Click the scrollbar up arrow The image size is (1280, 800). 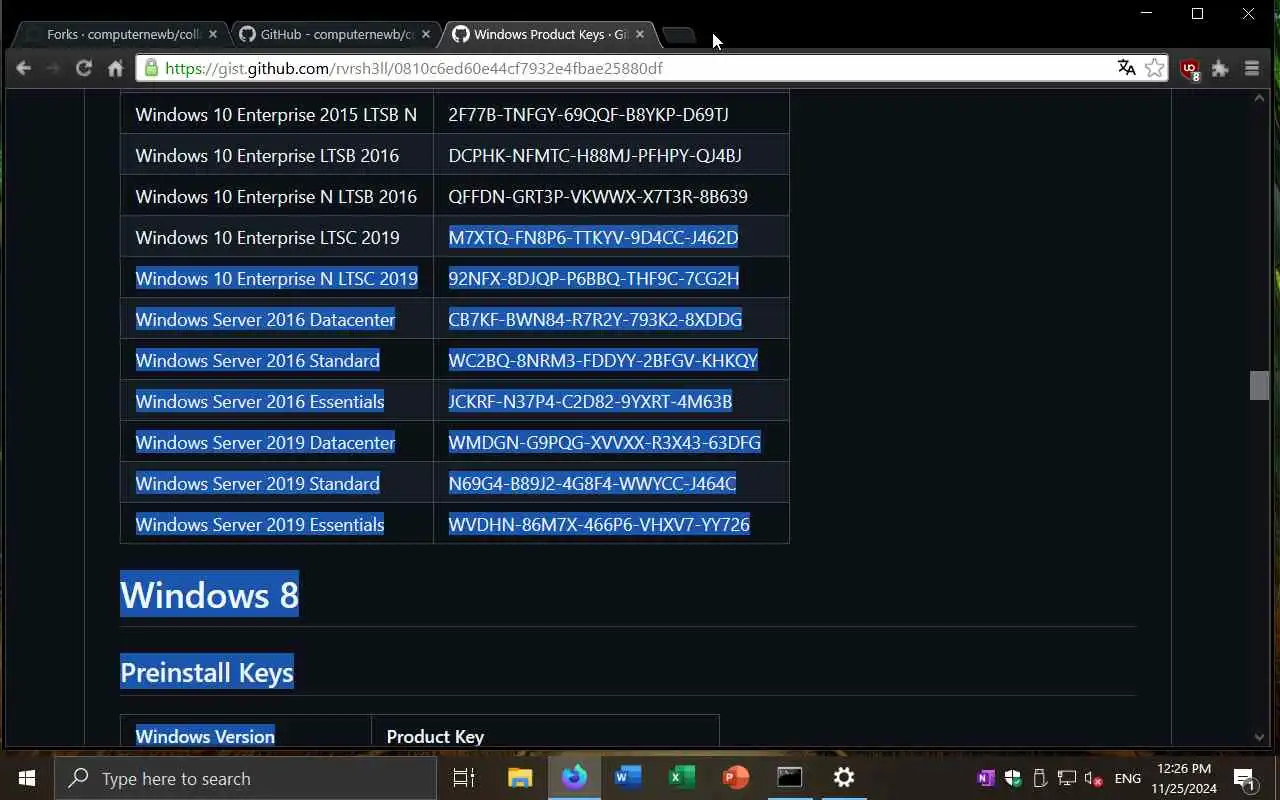click(1259, 98)
